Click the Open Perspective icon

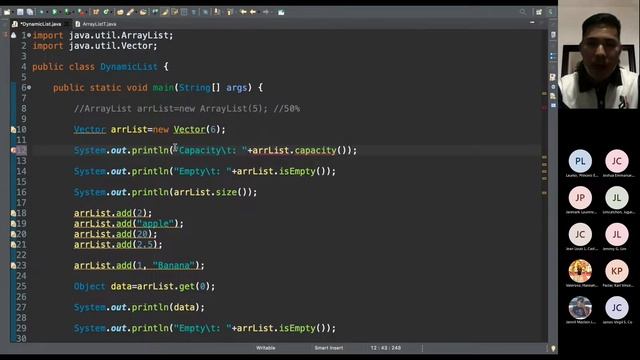pos(539,12)
